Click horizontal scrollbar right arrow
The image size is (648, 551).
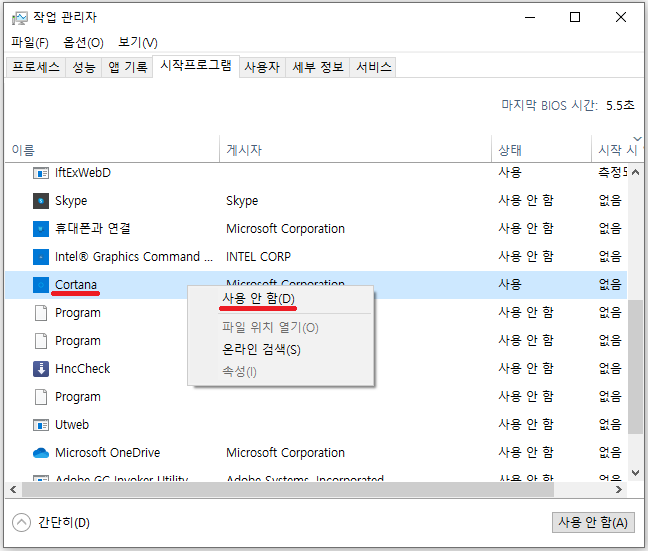click(x=619, y=490)
